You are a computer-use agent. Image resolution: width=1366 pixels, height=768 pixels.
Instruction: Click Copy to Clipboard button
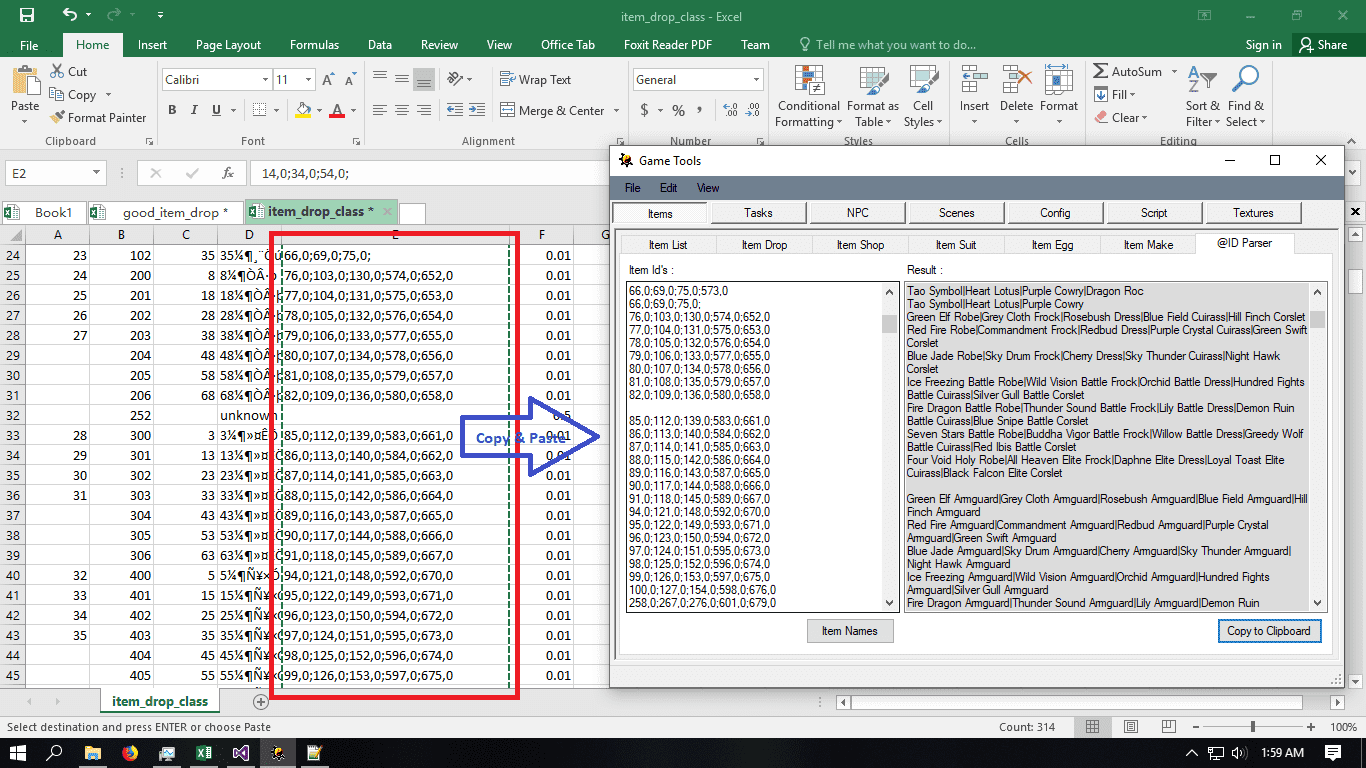pyautogui.click(x=1268, y=631)
